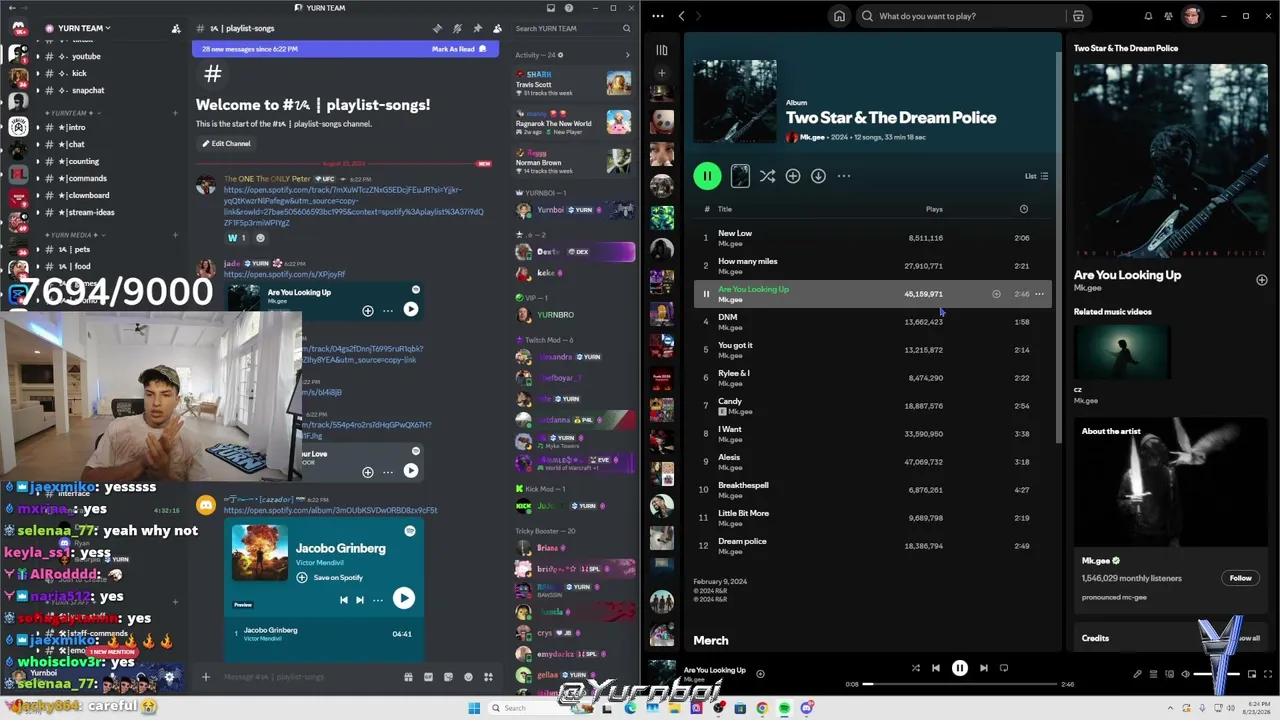The width and height of the screenshot is (1280, 720).
Task: Open the Spotify play queue
Action: coord(1153,674)
